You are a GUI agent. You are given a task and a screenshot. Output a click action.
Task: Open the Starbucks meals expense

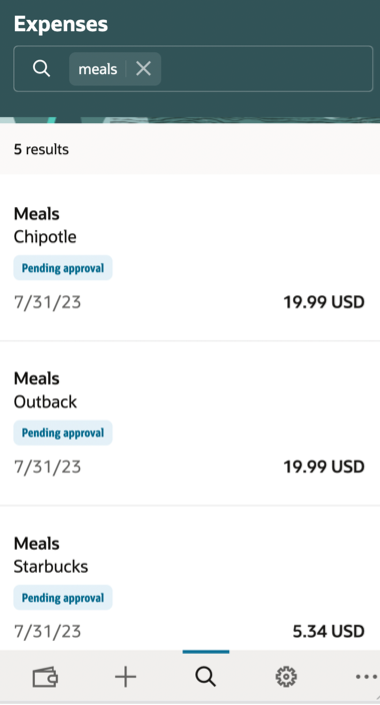tap(190, 578)
